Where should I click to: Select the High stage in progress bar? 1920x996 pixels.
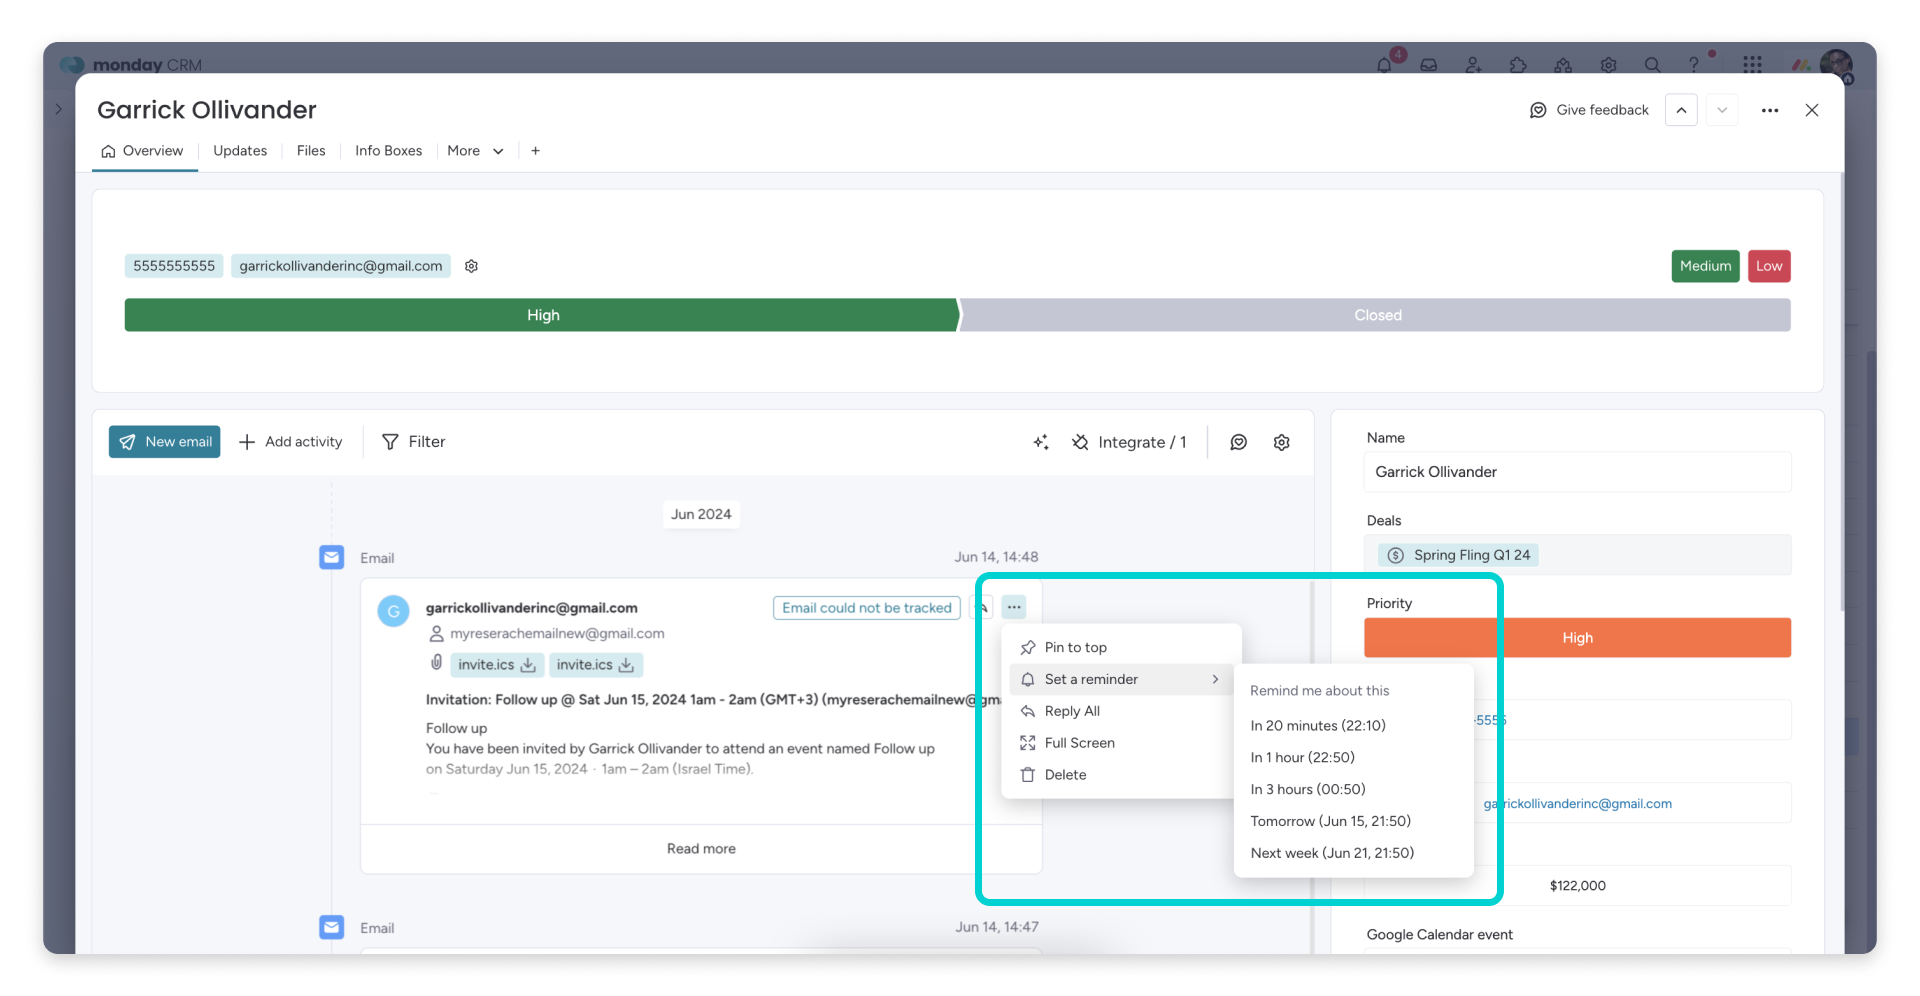(x=542, y=315)
